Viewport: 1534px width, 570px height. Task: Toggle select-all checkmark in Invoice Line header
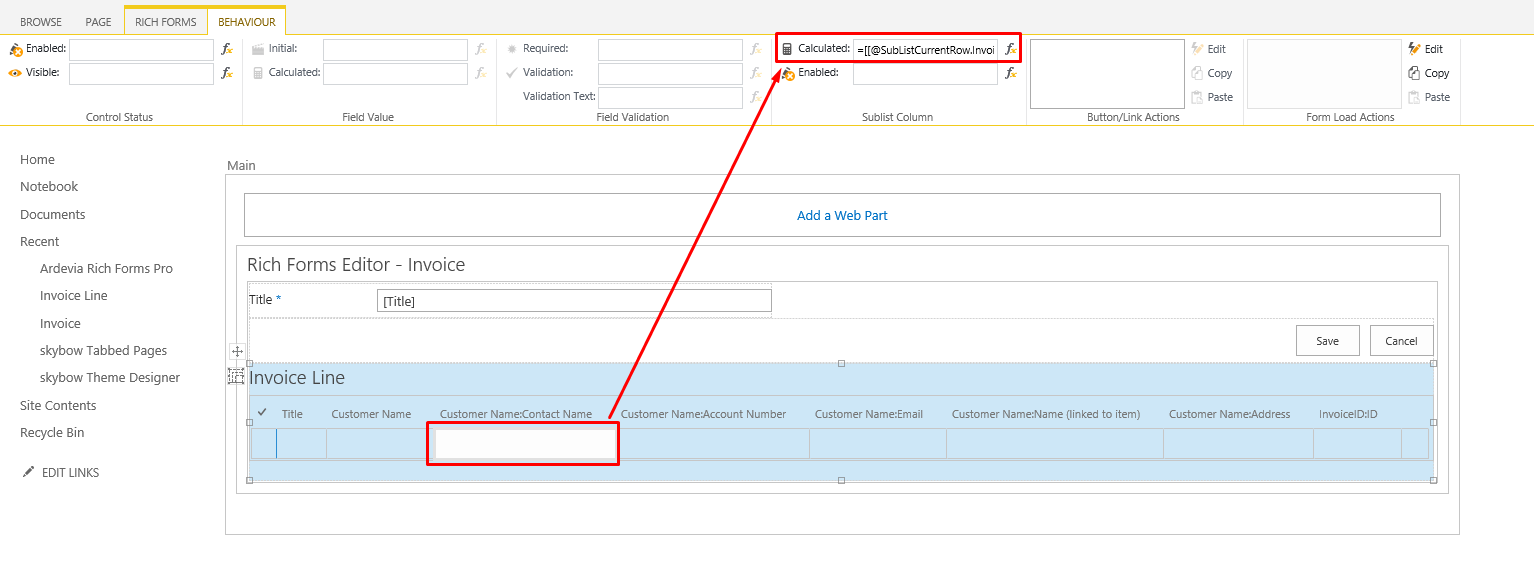[x=262, y=413]
